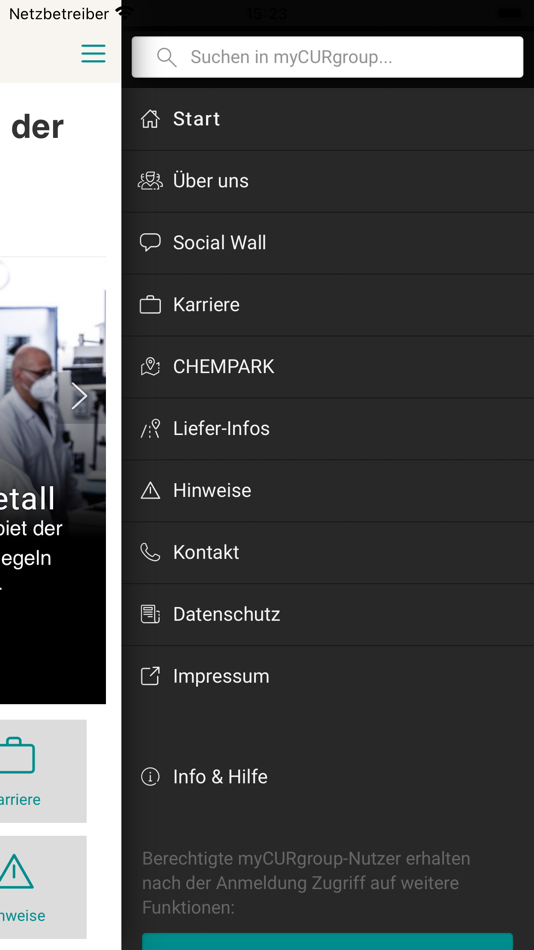Open the Social Wall menu entry

[327, 243]
